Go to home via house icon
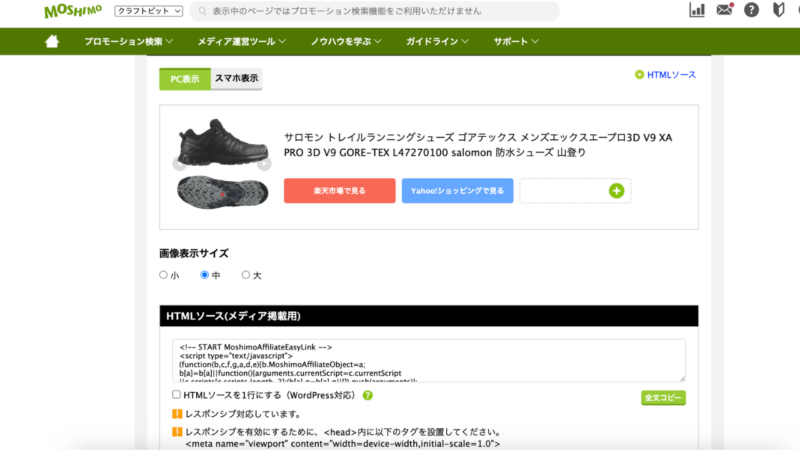This screenshot has width=800, height=450. click(52, 41)
